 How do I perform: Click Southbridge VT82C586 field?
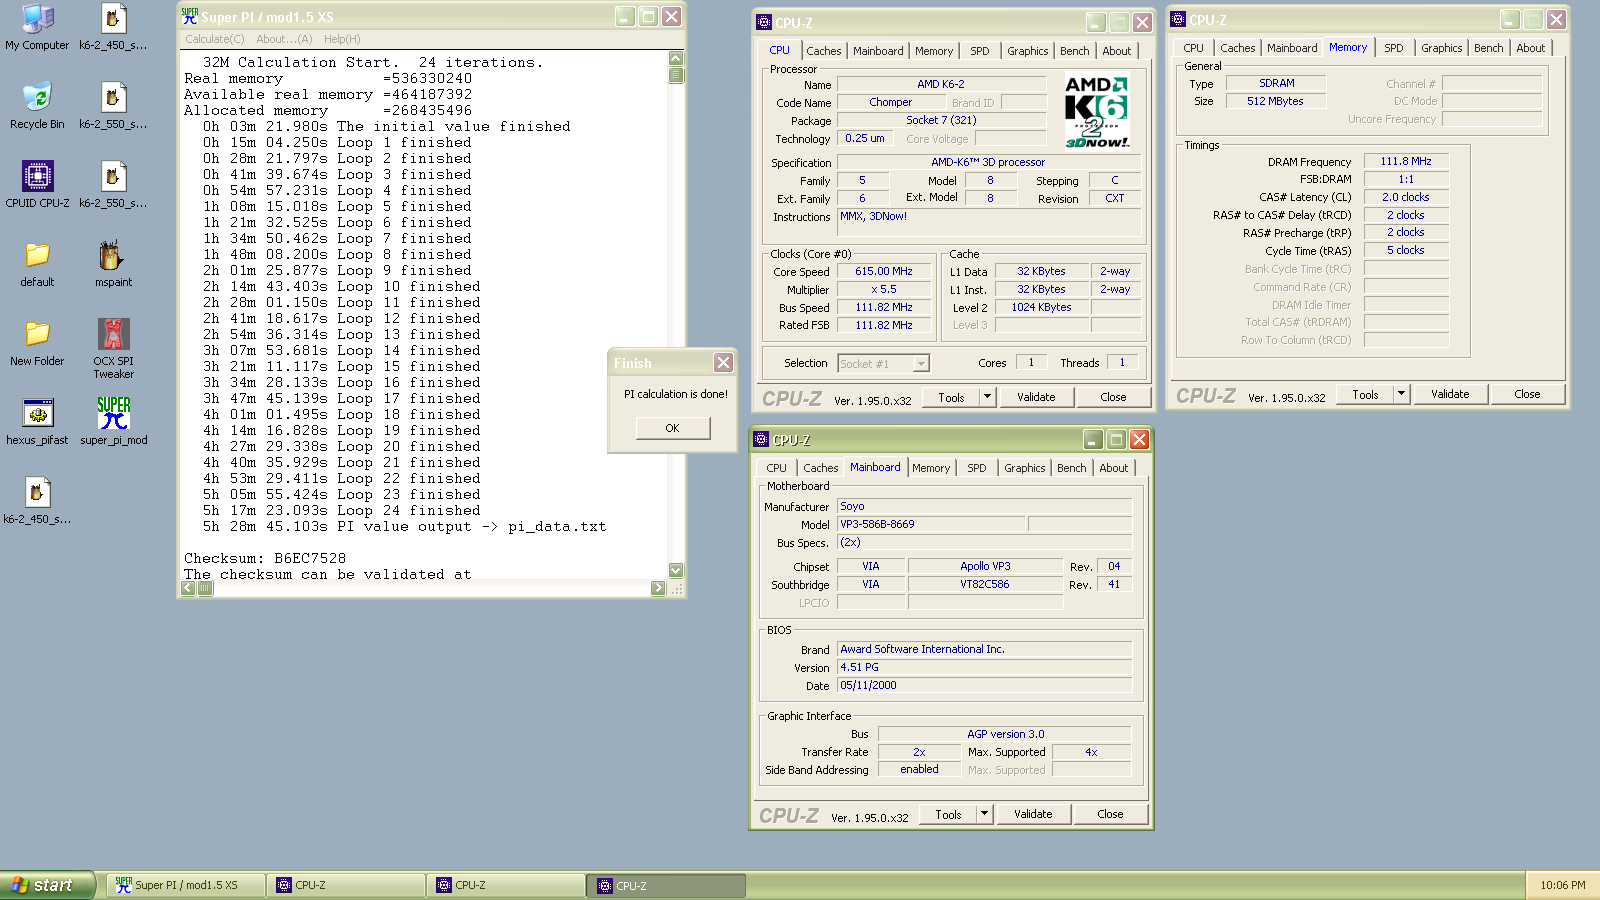click(x=985, y=584)
